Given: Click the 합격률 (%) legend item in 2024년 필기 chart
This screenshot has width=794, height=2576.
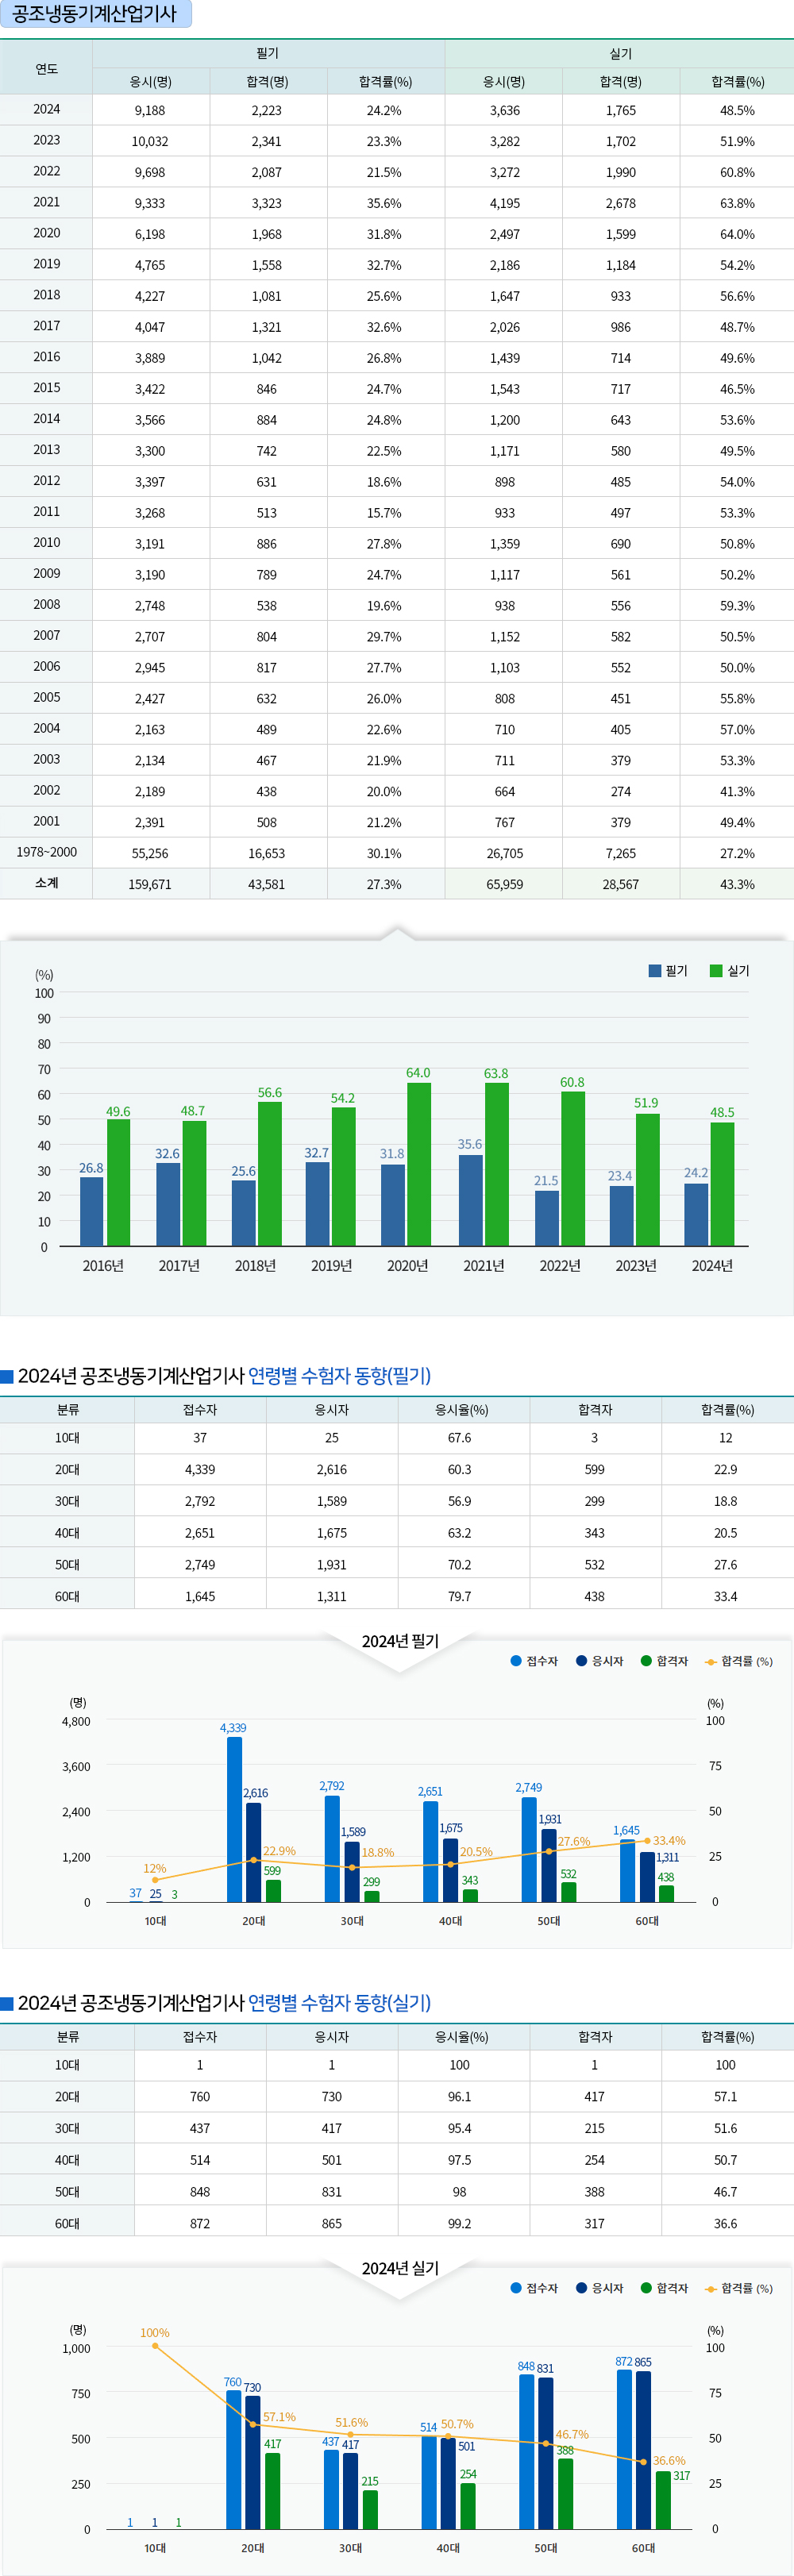Looking at the screenshot, I should (739, 1661).
